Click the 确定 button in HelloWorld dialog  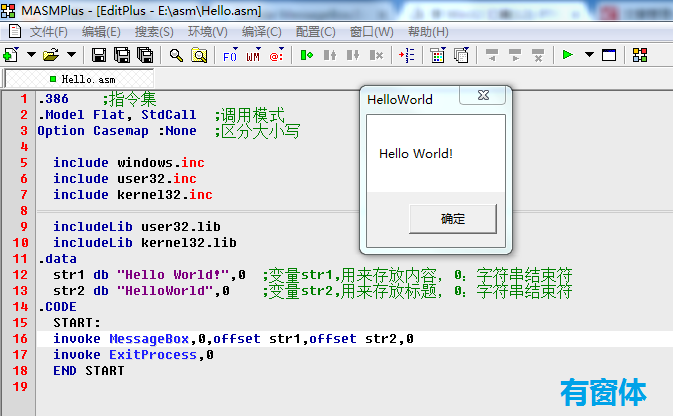coord(452,219)
